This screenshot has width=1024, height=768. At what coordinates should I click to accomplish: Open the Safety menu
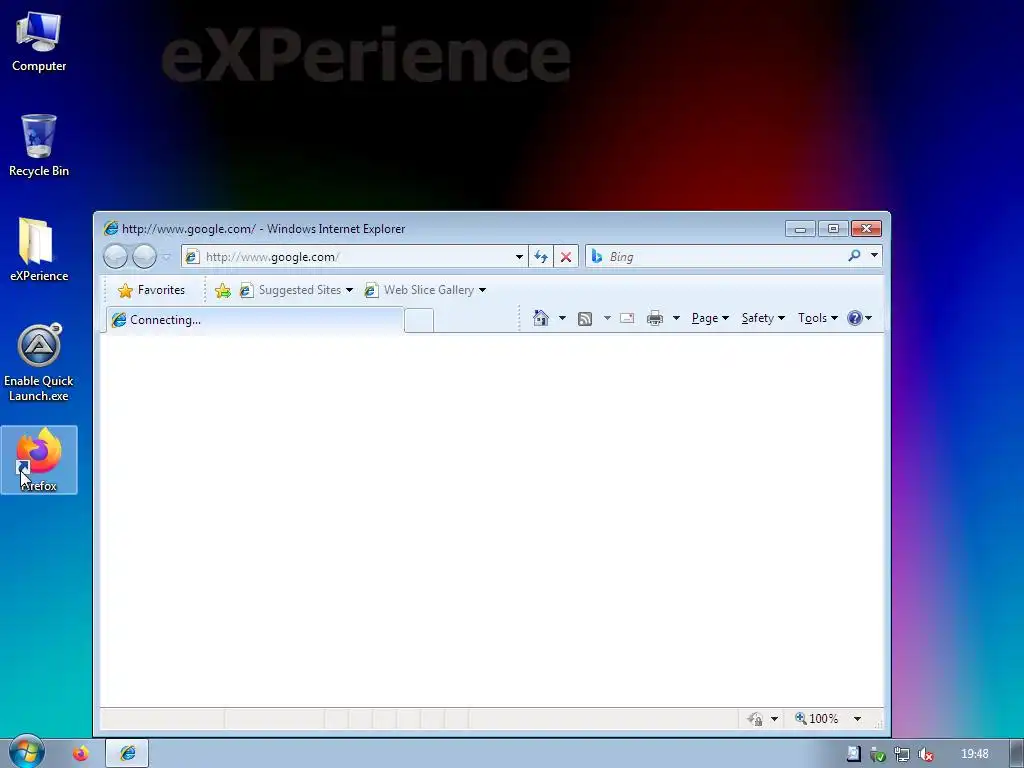pyautogui.click(x=763, y=318)
